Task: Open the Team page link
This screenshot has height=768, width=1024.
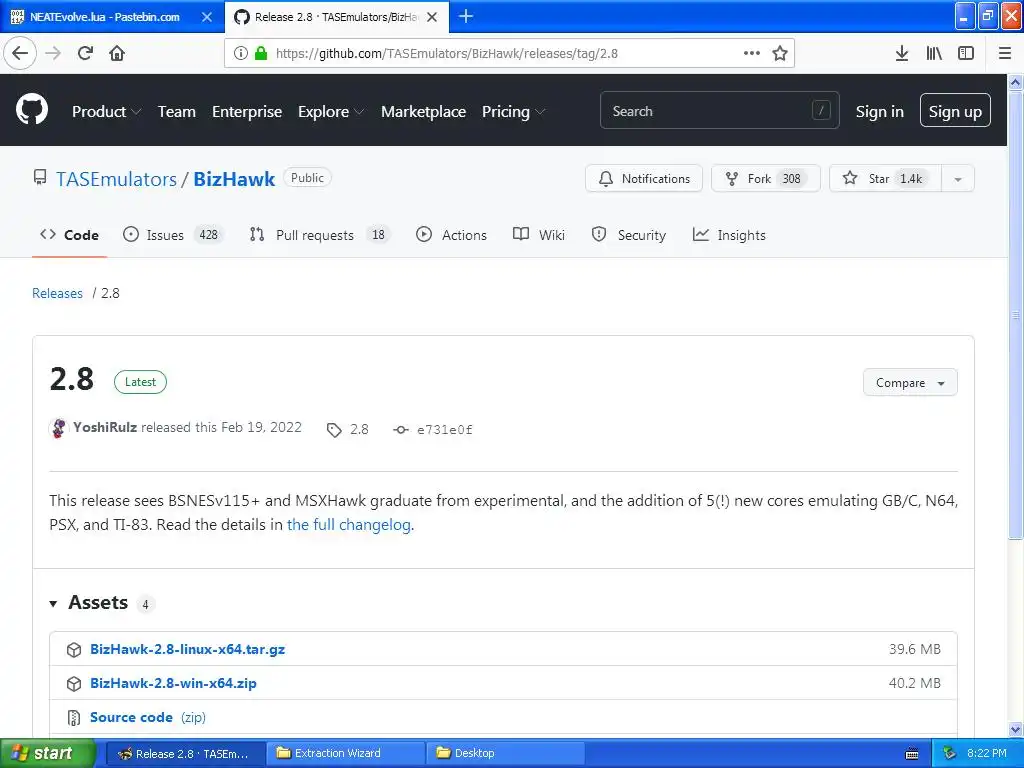Action: coord(176,112)
